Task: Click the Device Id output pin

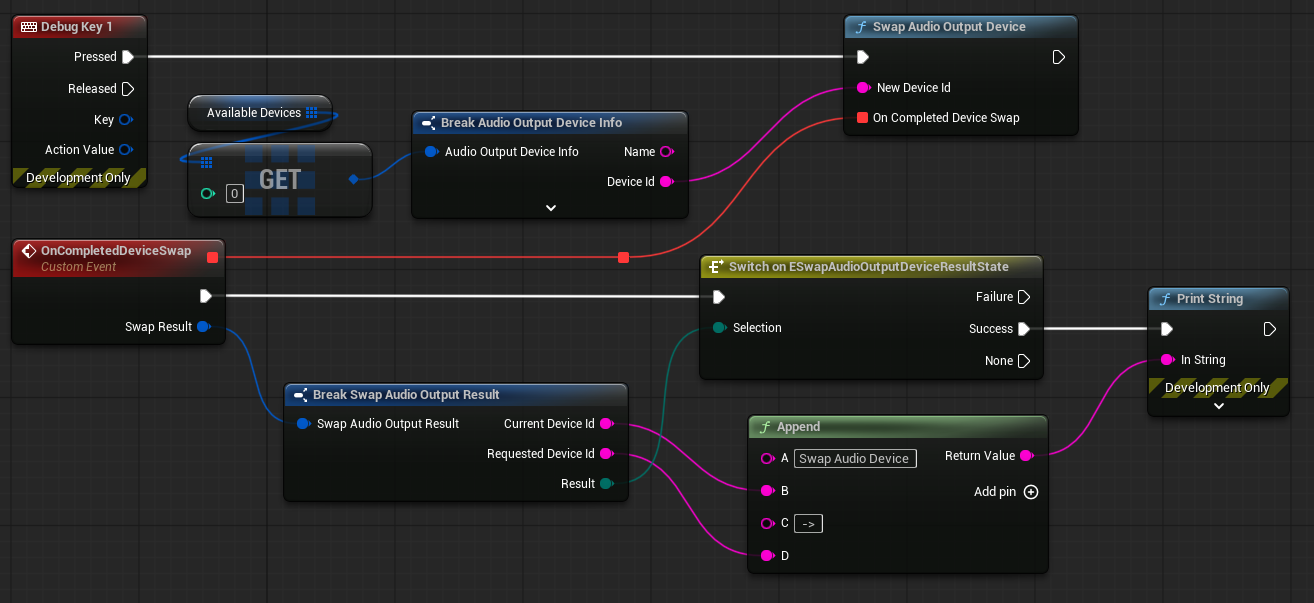Action: point(667,182)
